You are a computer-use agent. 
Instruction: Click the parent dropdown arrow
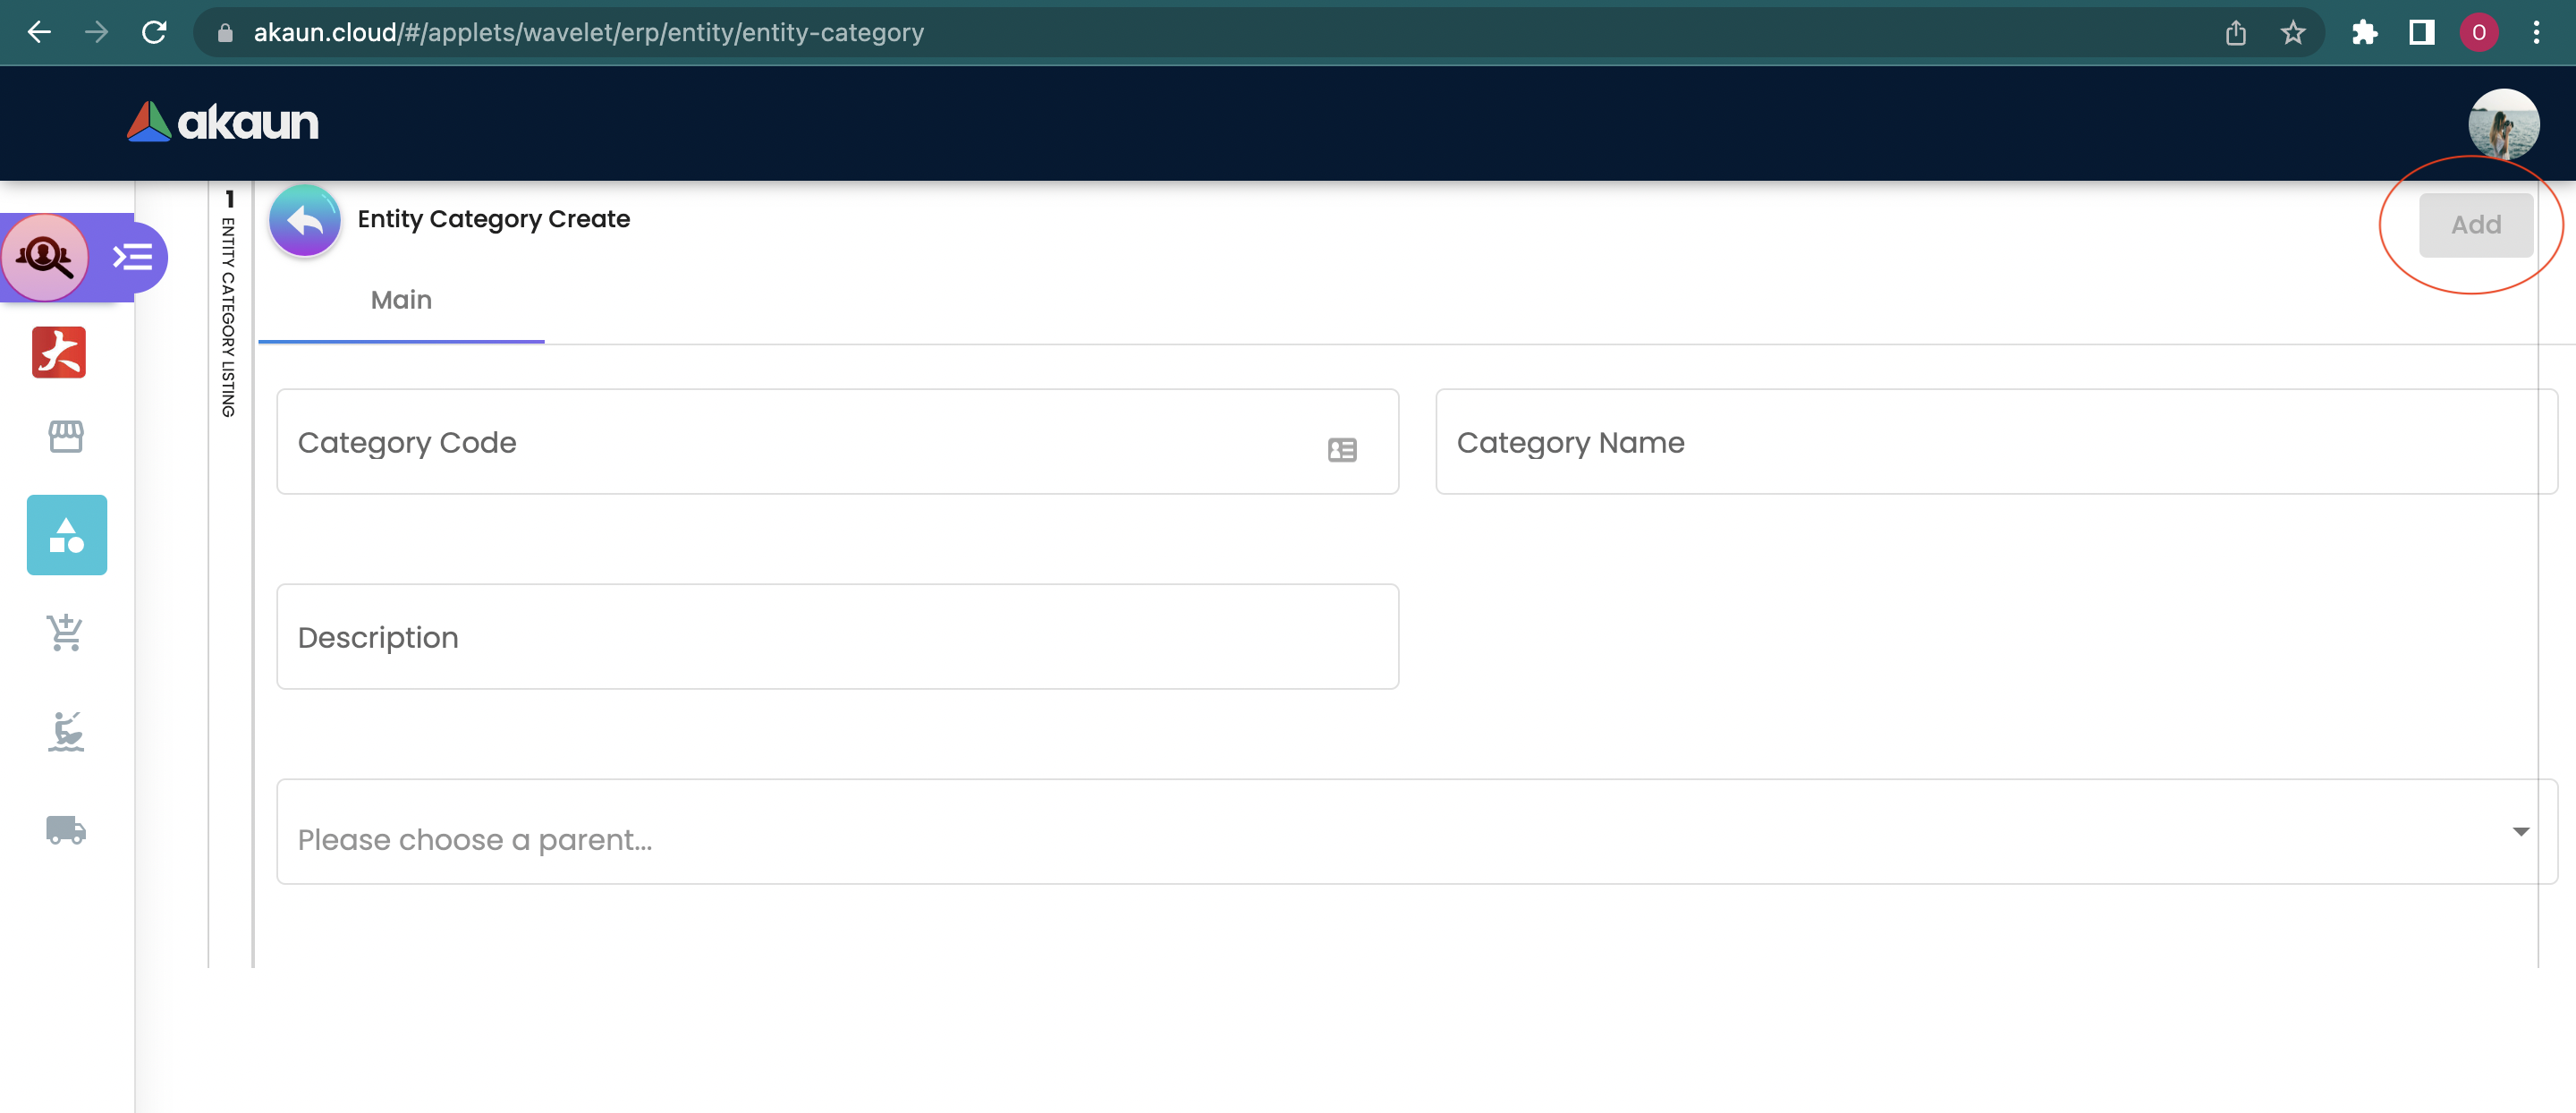(2521, 832)
